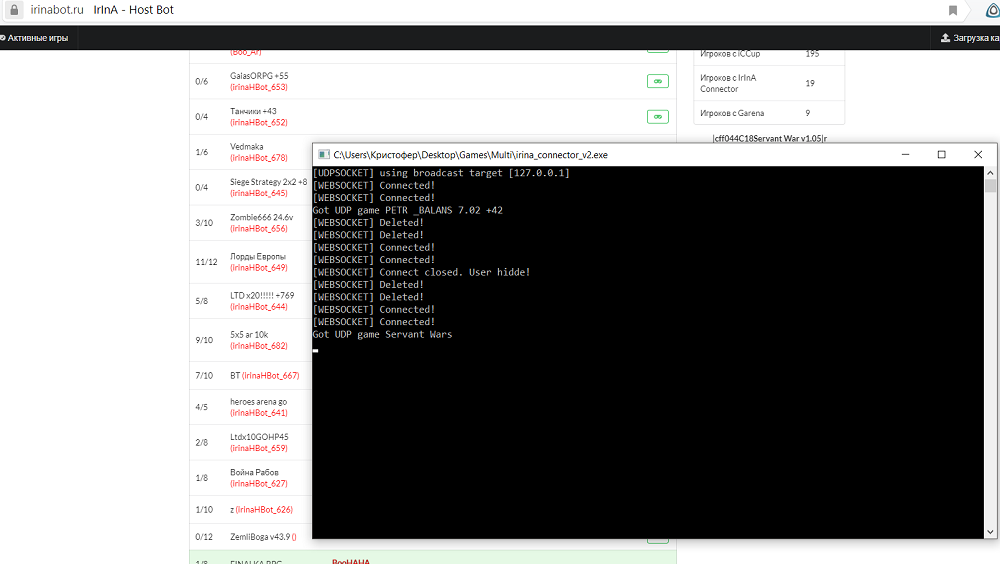This screenshot has width=1000, height=564.
Task: Select the Zombie666 24.6v game title
Action: [x=261, y=218]
